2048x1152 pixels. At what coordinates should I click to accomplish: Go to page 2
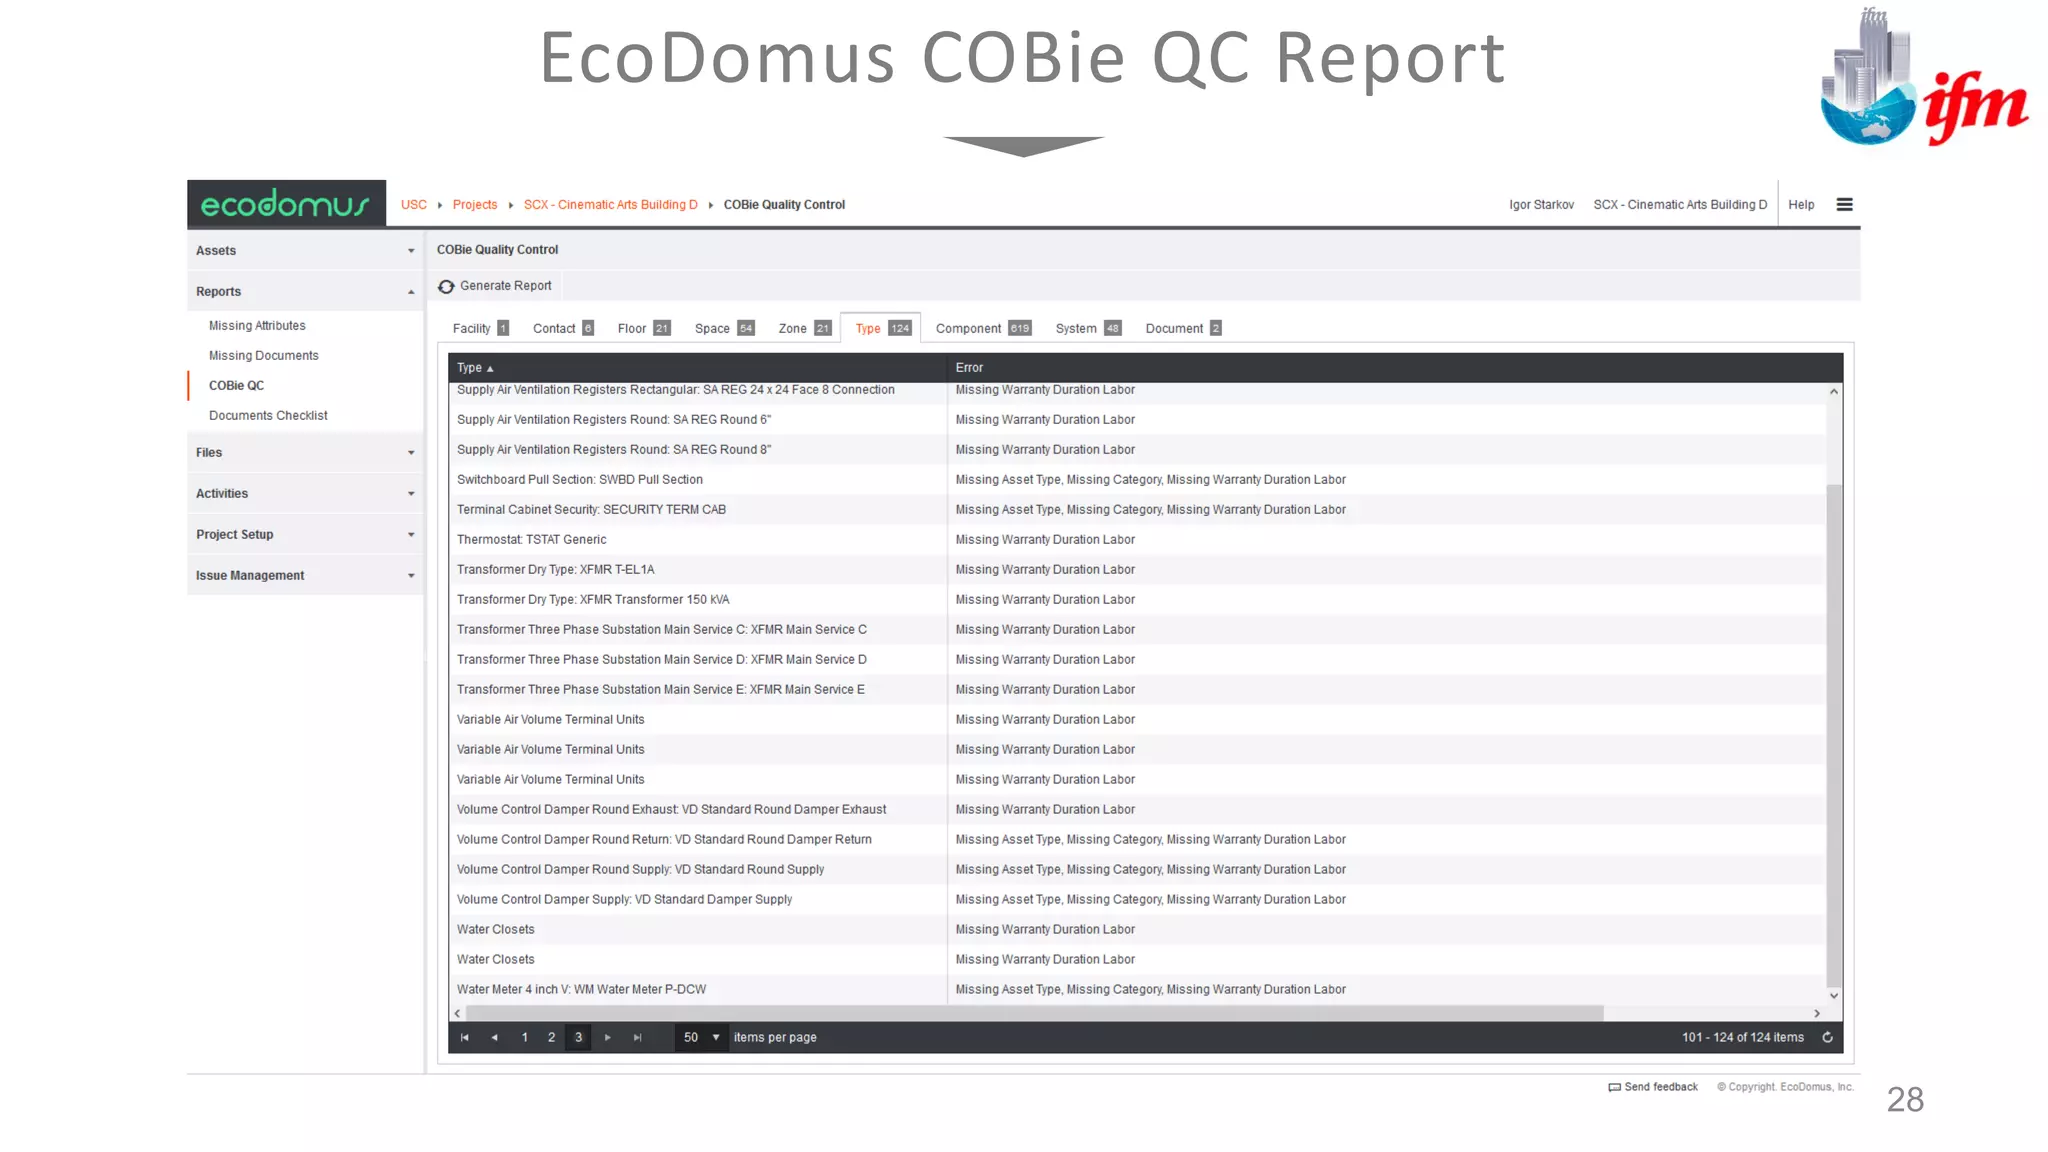(551, 1038)
